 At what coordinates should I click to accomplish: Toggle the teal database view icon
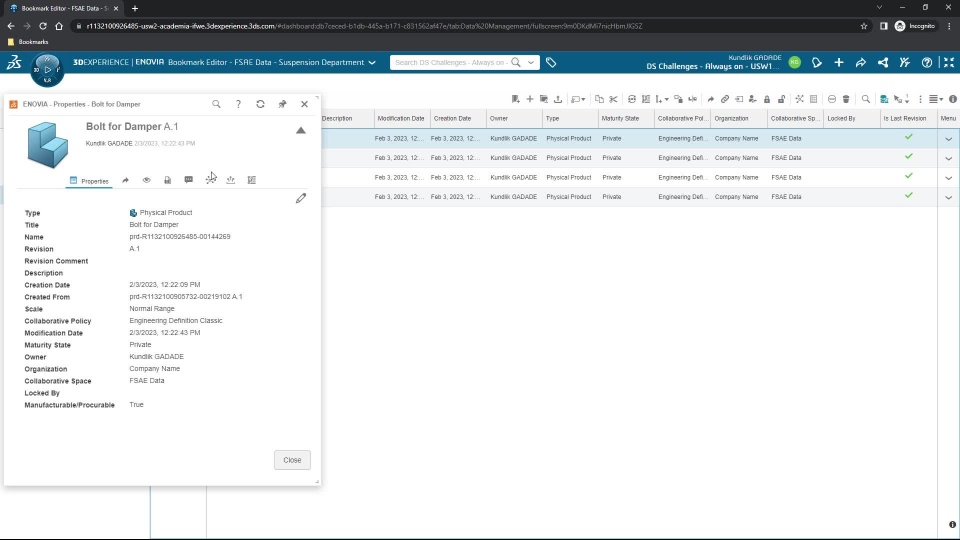pyautogui.click(x=884, y=99)
